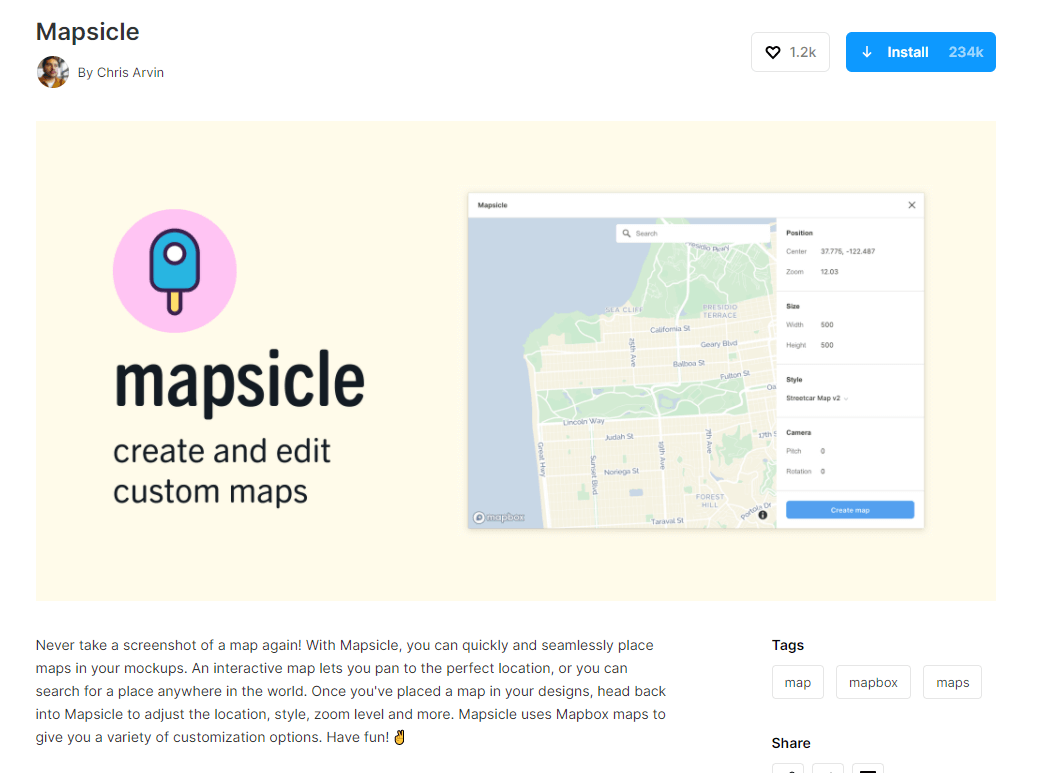Click the popsicle logo in the pink circle
Viewport: 1040px width, 773px height.
pos(174,271)
